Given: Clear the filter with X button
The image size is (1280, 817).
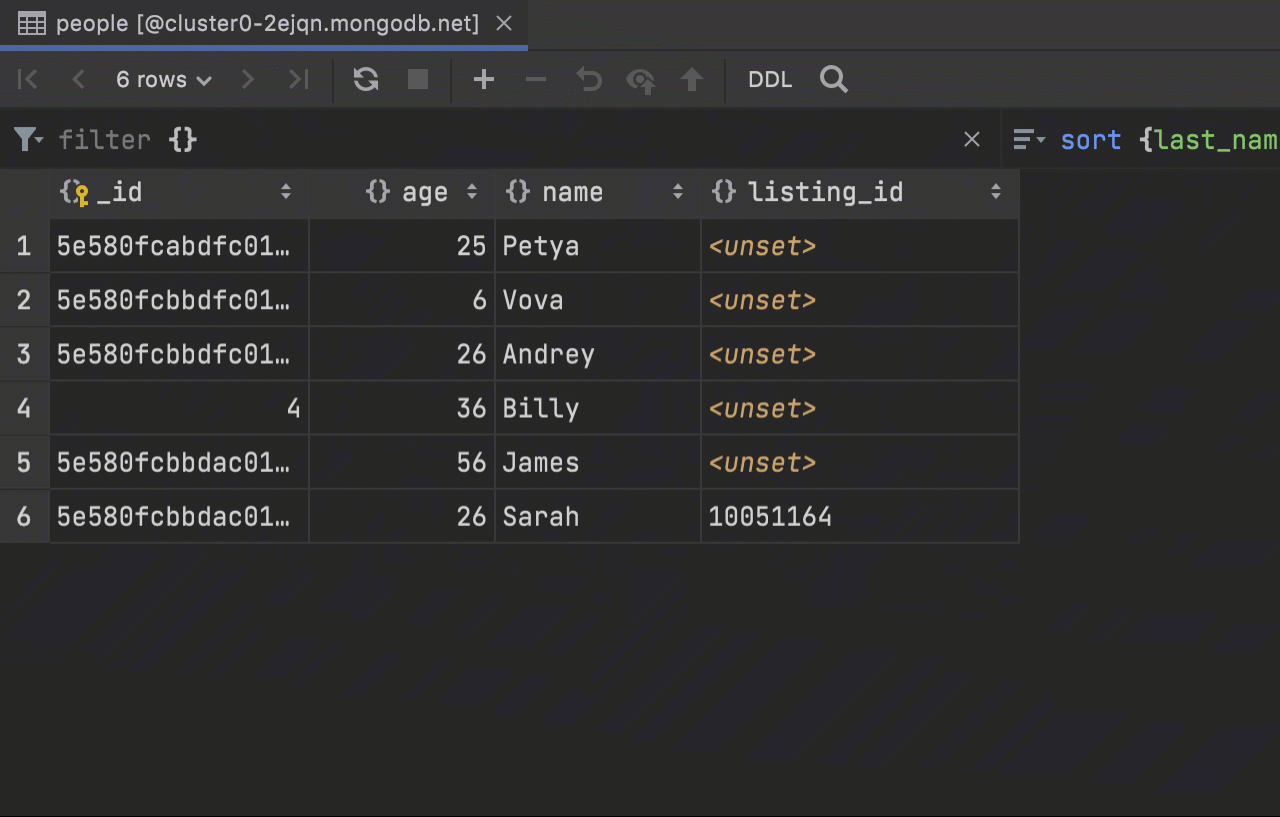Looking at the screenshot, I should (x=971, y=139).
